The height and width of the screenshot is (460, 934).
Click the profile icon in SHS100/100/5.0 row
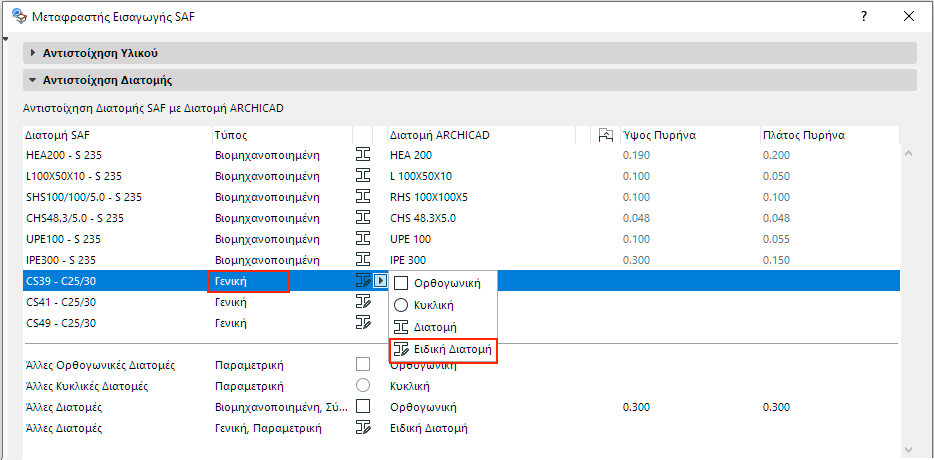click(x=363, y=197)
